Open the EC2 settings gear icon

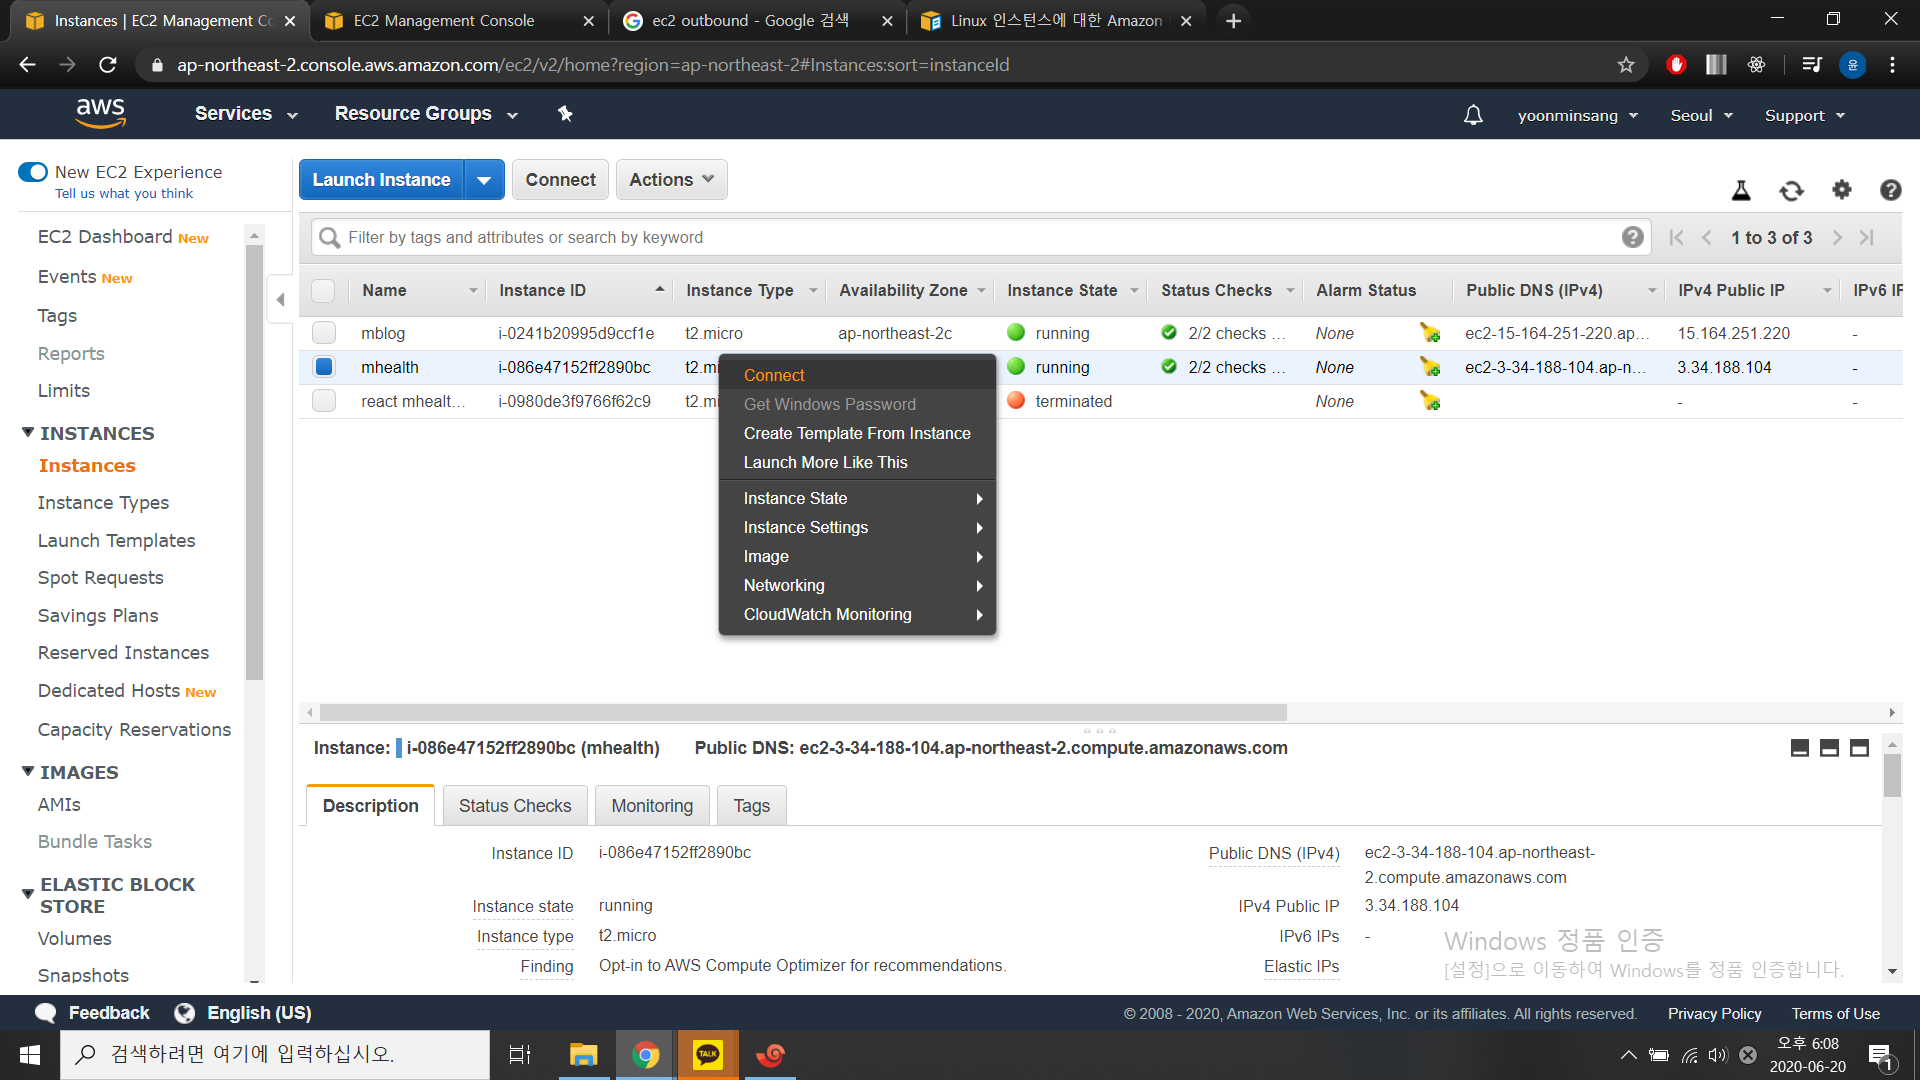[x=1841, y=190]
